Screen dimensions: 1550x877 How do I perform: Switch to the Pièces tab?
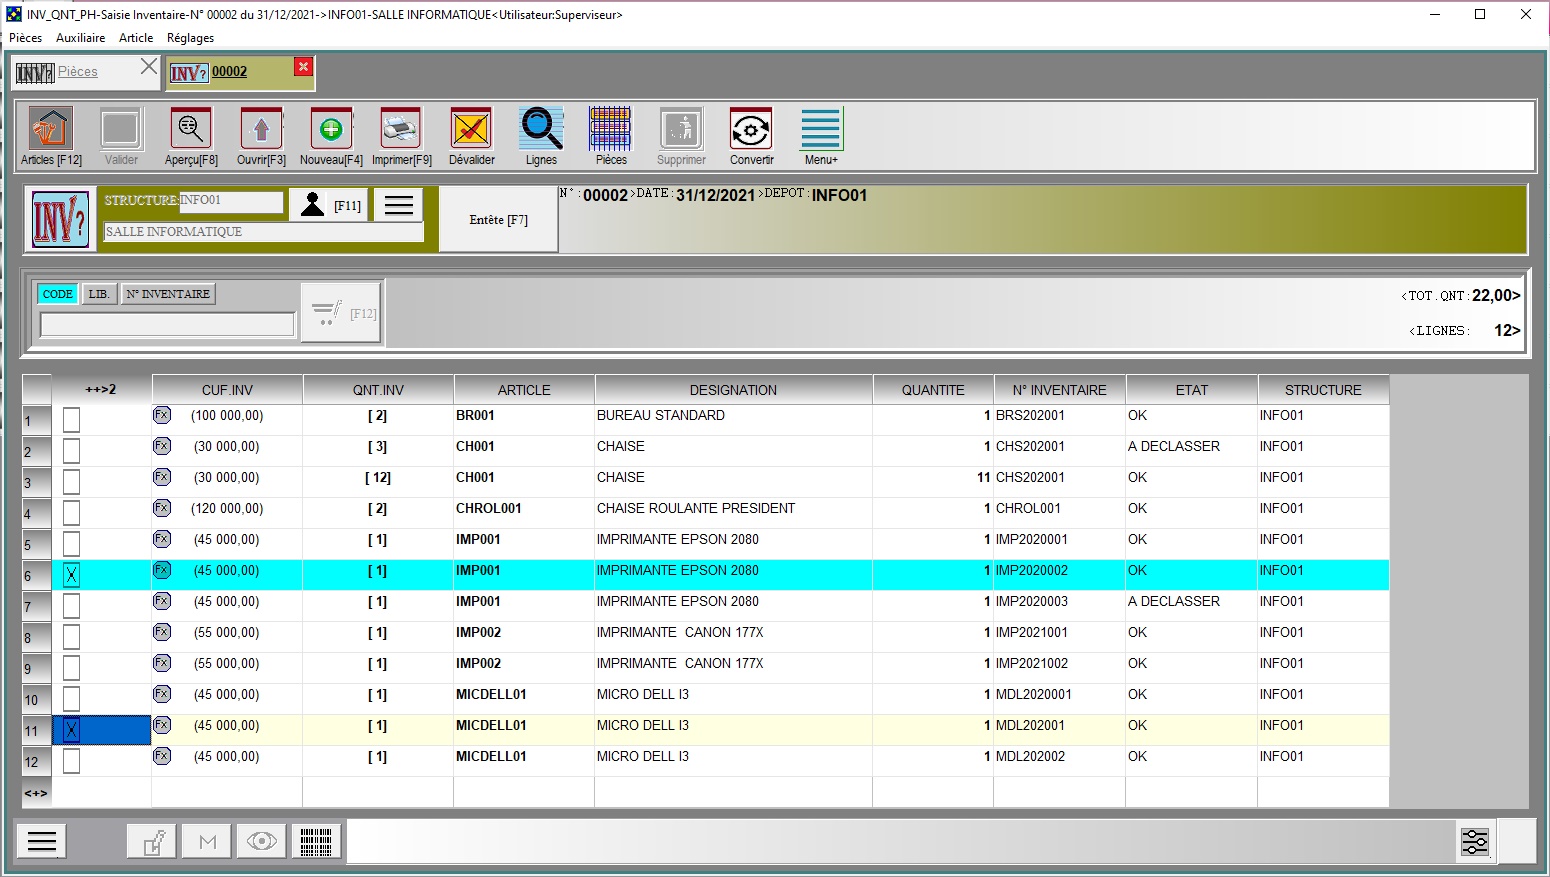(x=78, y=72)
